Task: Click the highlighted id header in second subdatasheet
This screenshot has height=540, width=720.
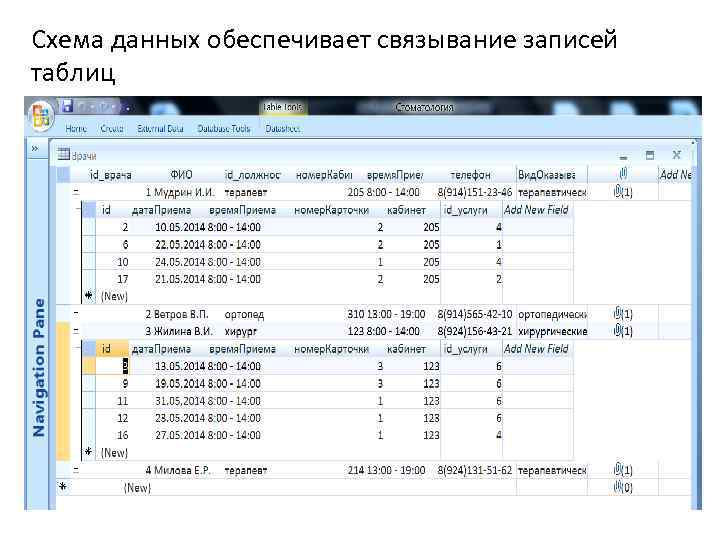Action: coord(112,349)
